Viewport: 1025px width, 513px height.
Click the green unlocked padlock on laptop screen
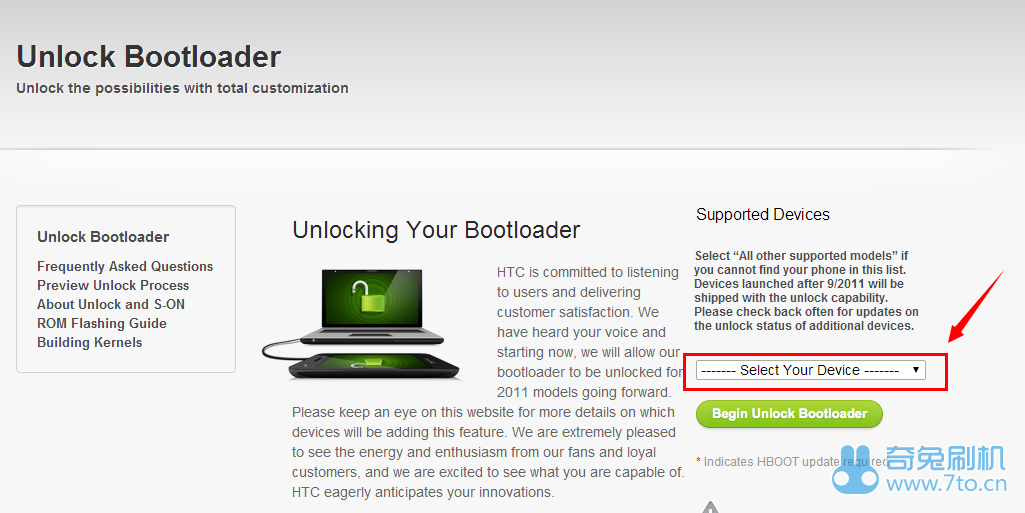pyautogui.click(x=361, y=295)
